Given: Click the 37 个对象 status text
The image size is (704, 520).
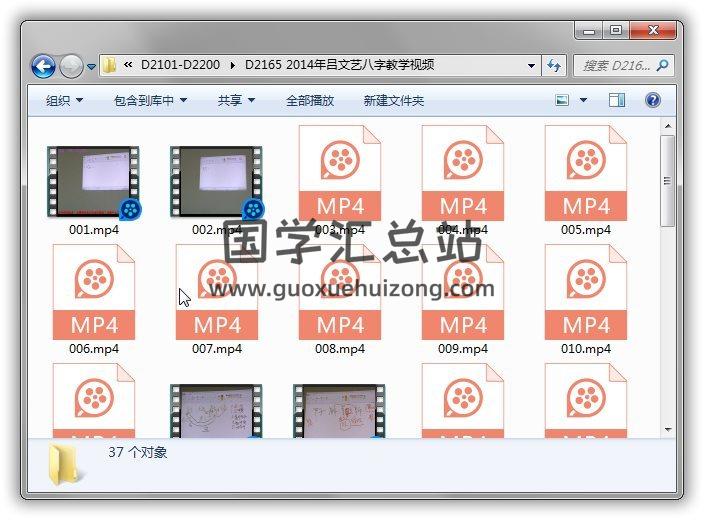Looking at the screenshot, I should point(137,452).
